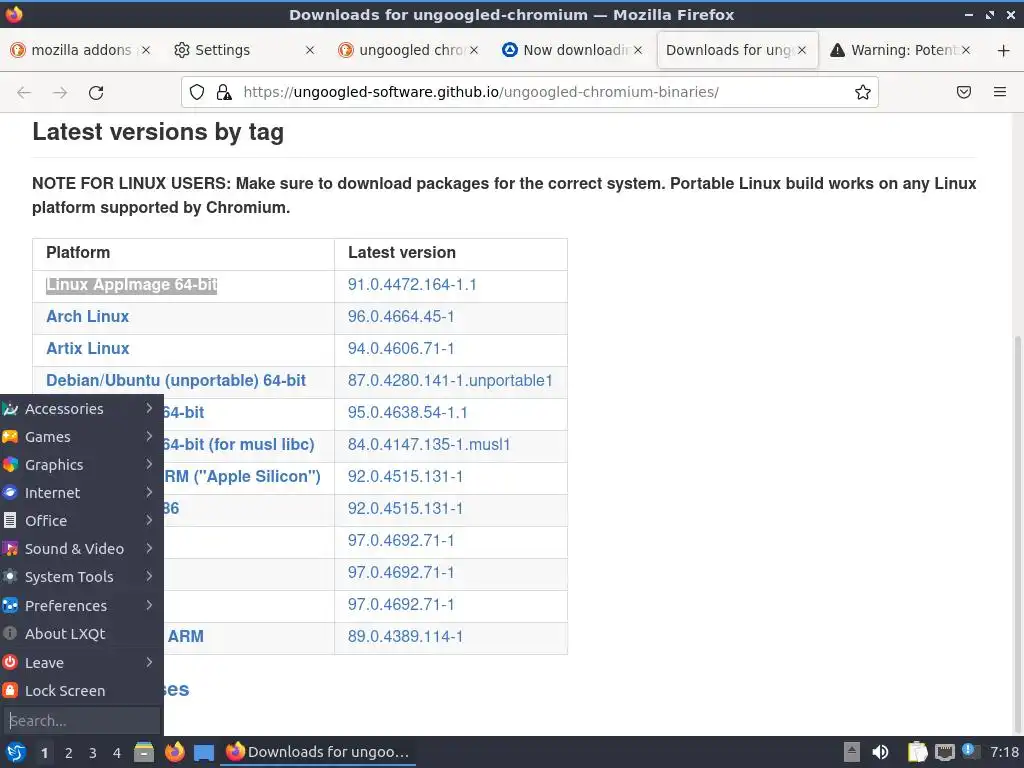Close the 'Warning: Potent' tab

tap(966, 50)
